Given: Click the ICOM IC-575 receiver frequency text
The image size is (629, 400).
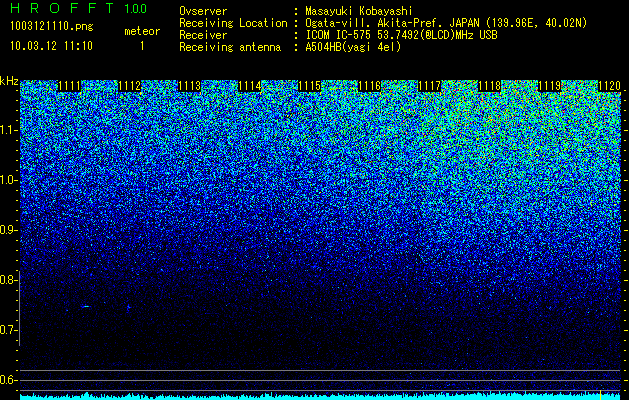Looking at the screenshot, I should [402, 35].
